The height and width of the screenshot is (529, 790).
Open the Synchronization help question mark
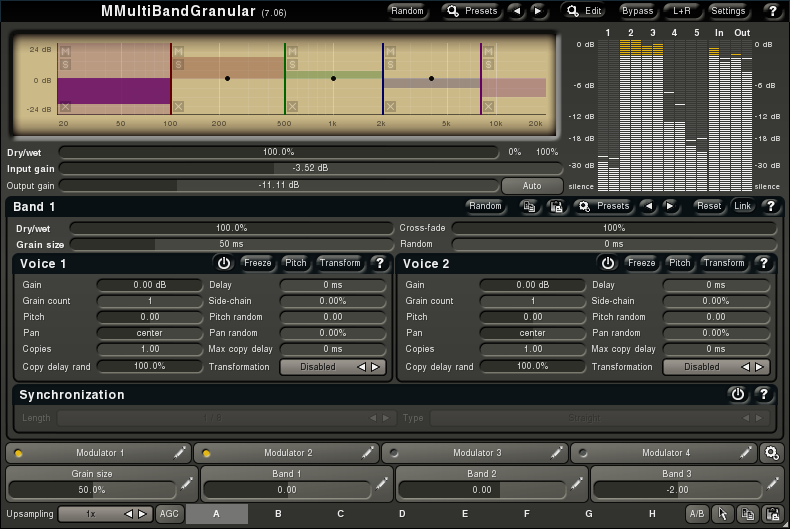point(764,395)
